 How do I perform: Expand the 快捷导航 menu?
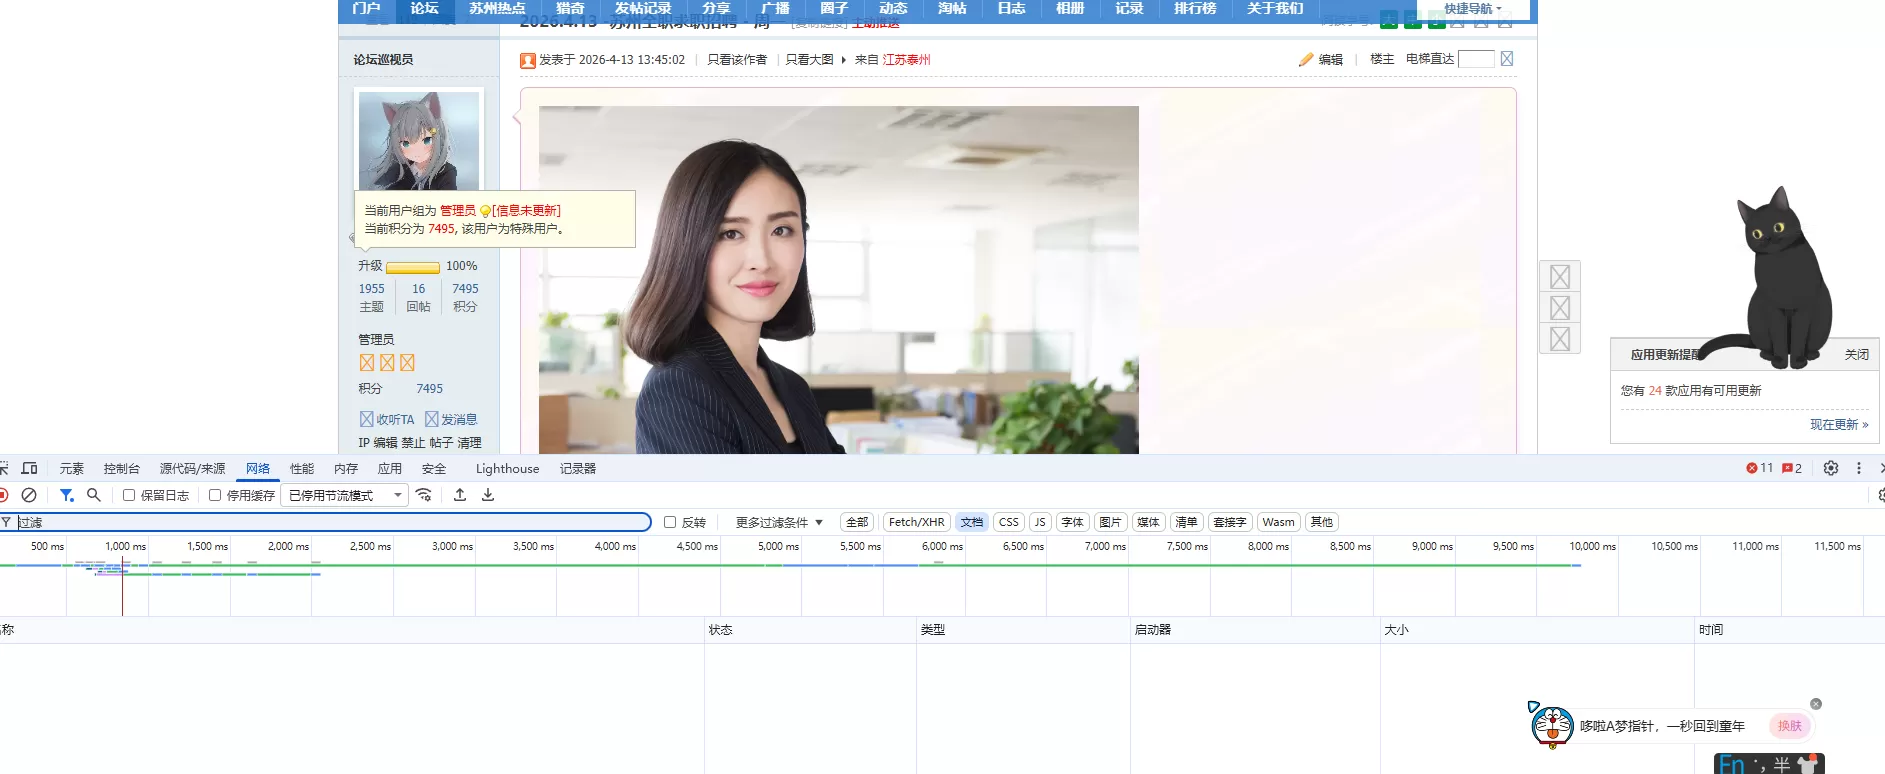1472,8
